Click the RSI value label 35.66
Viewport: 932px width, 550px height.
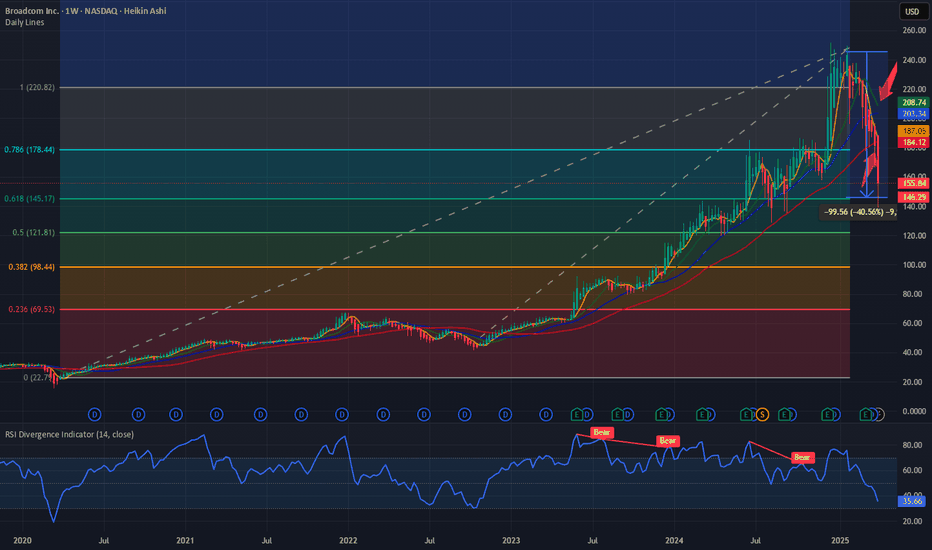[x=912, y=501]
